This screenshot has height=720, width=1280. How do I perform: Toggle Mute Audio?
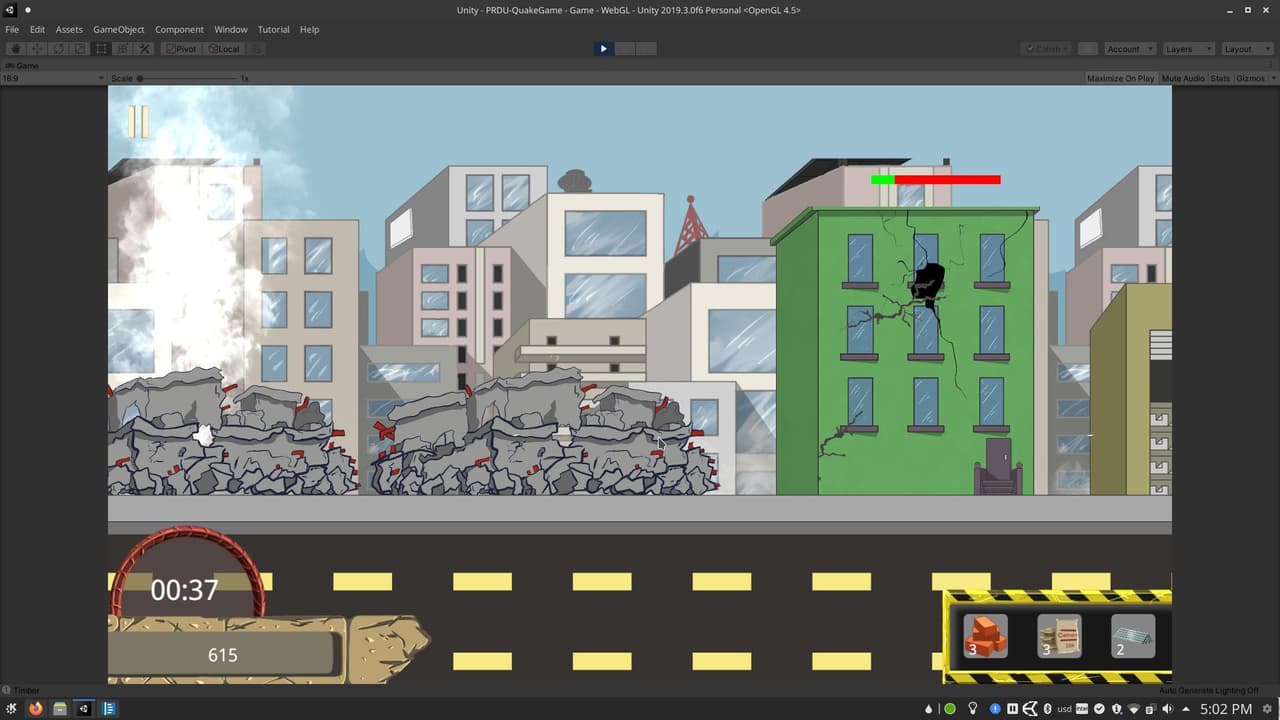[x=1182, y=78]
